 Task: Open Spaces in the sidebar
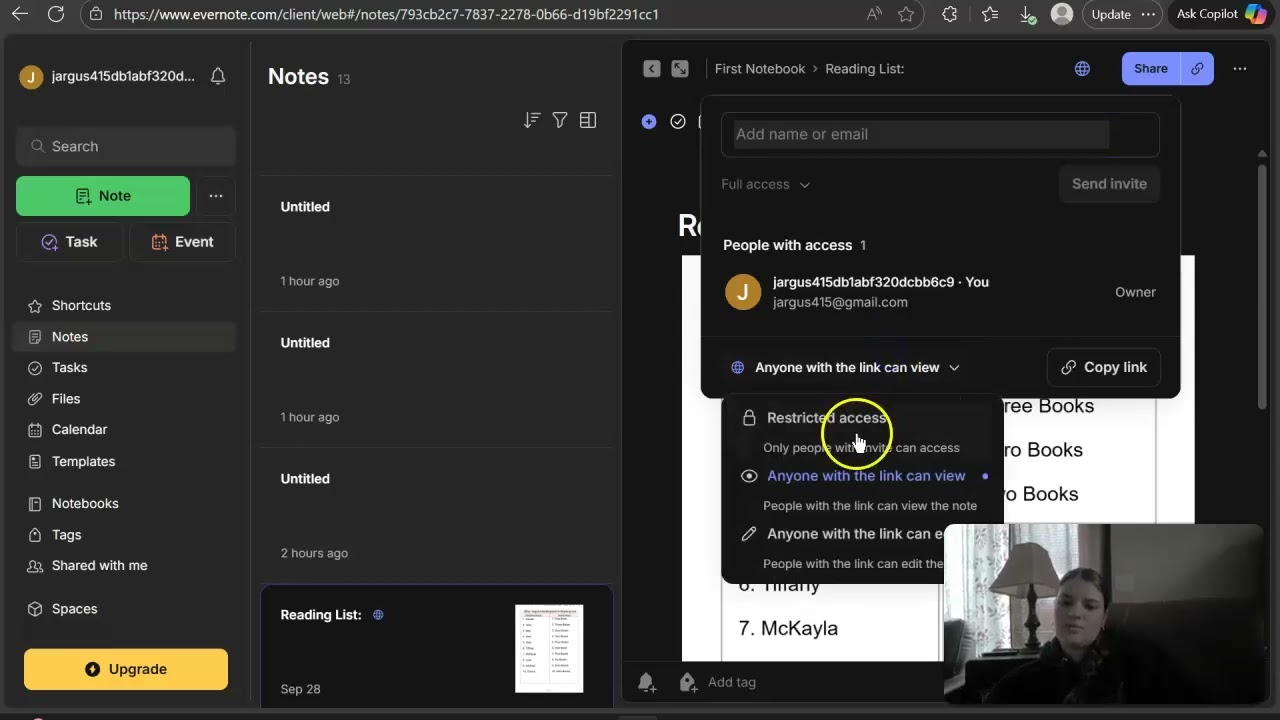pyautogui.click(x=125, y=608)
